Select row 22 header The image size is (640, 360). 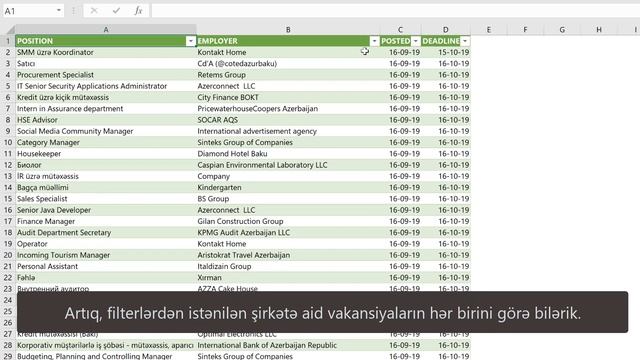pyautogui.click(x=8, y=278)
